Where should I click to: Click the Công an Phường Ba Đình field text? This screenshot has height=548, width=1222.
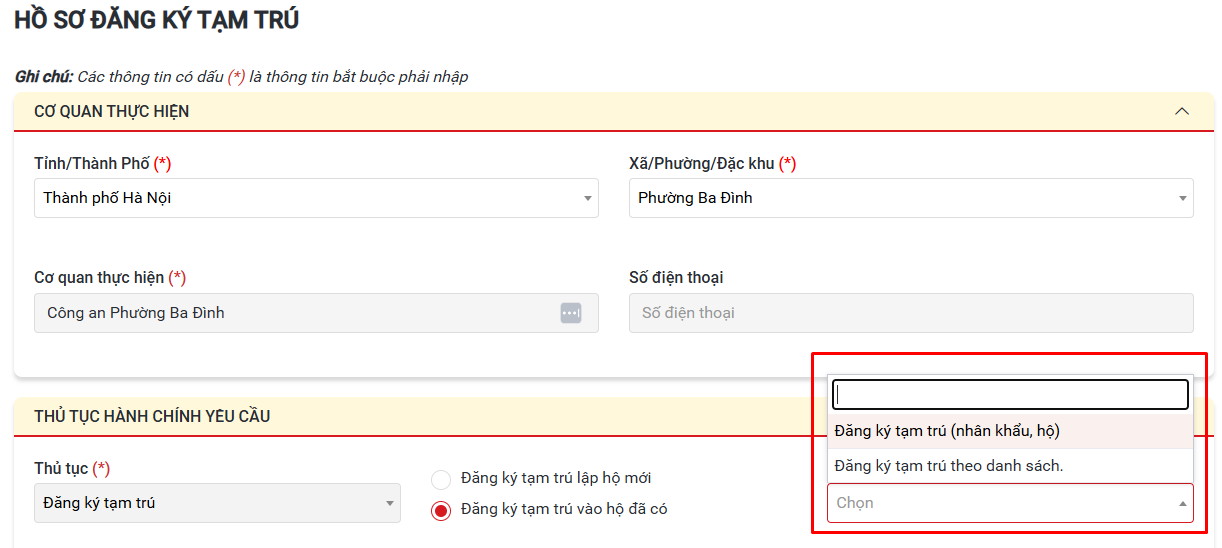click(136, 313)
